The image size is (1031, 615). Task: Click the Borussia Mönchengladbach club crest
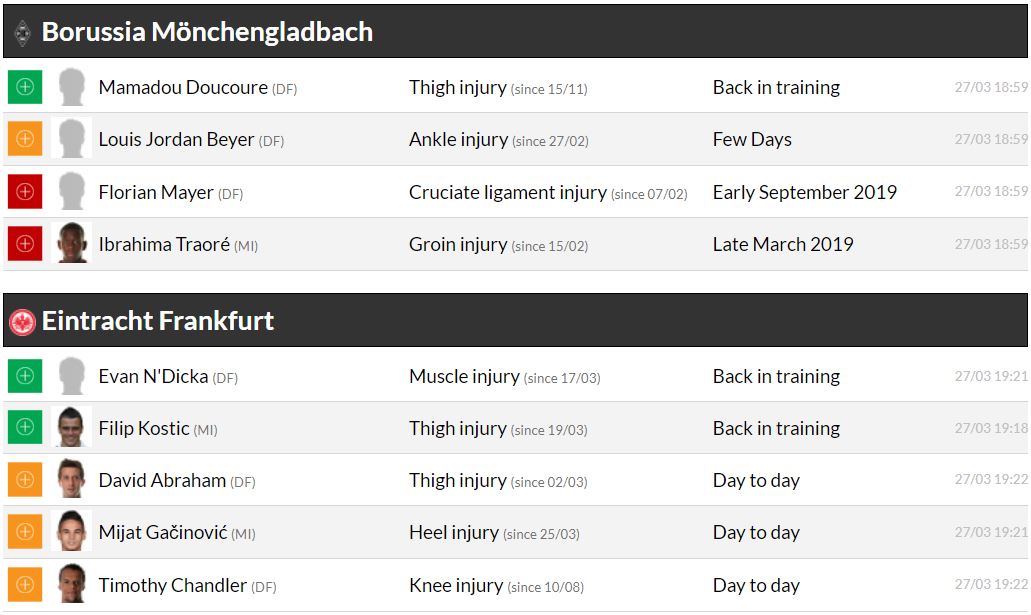click(22, 33)
